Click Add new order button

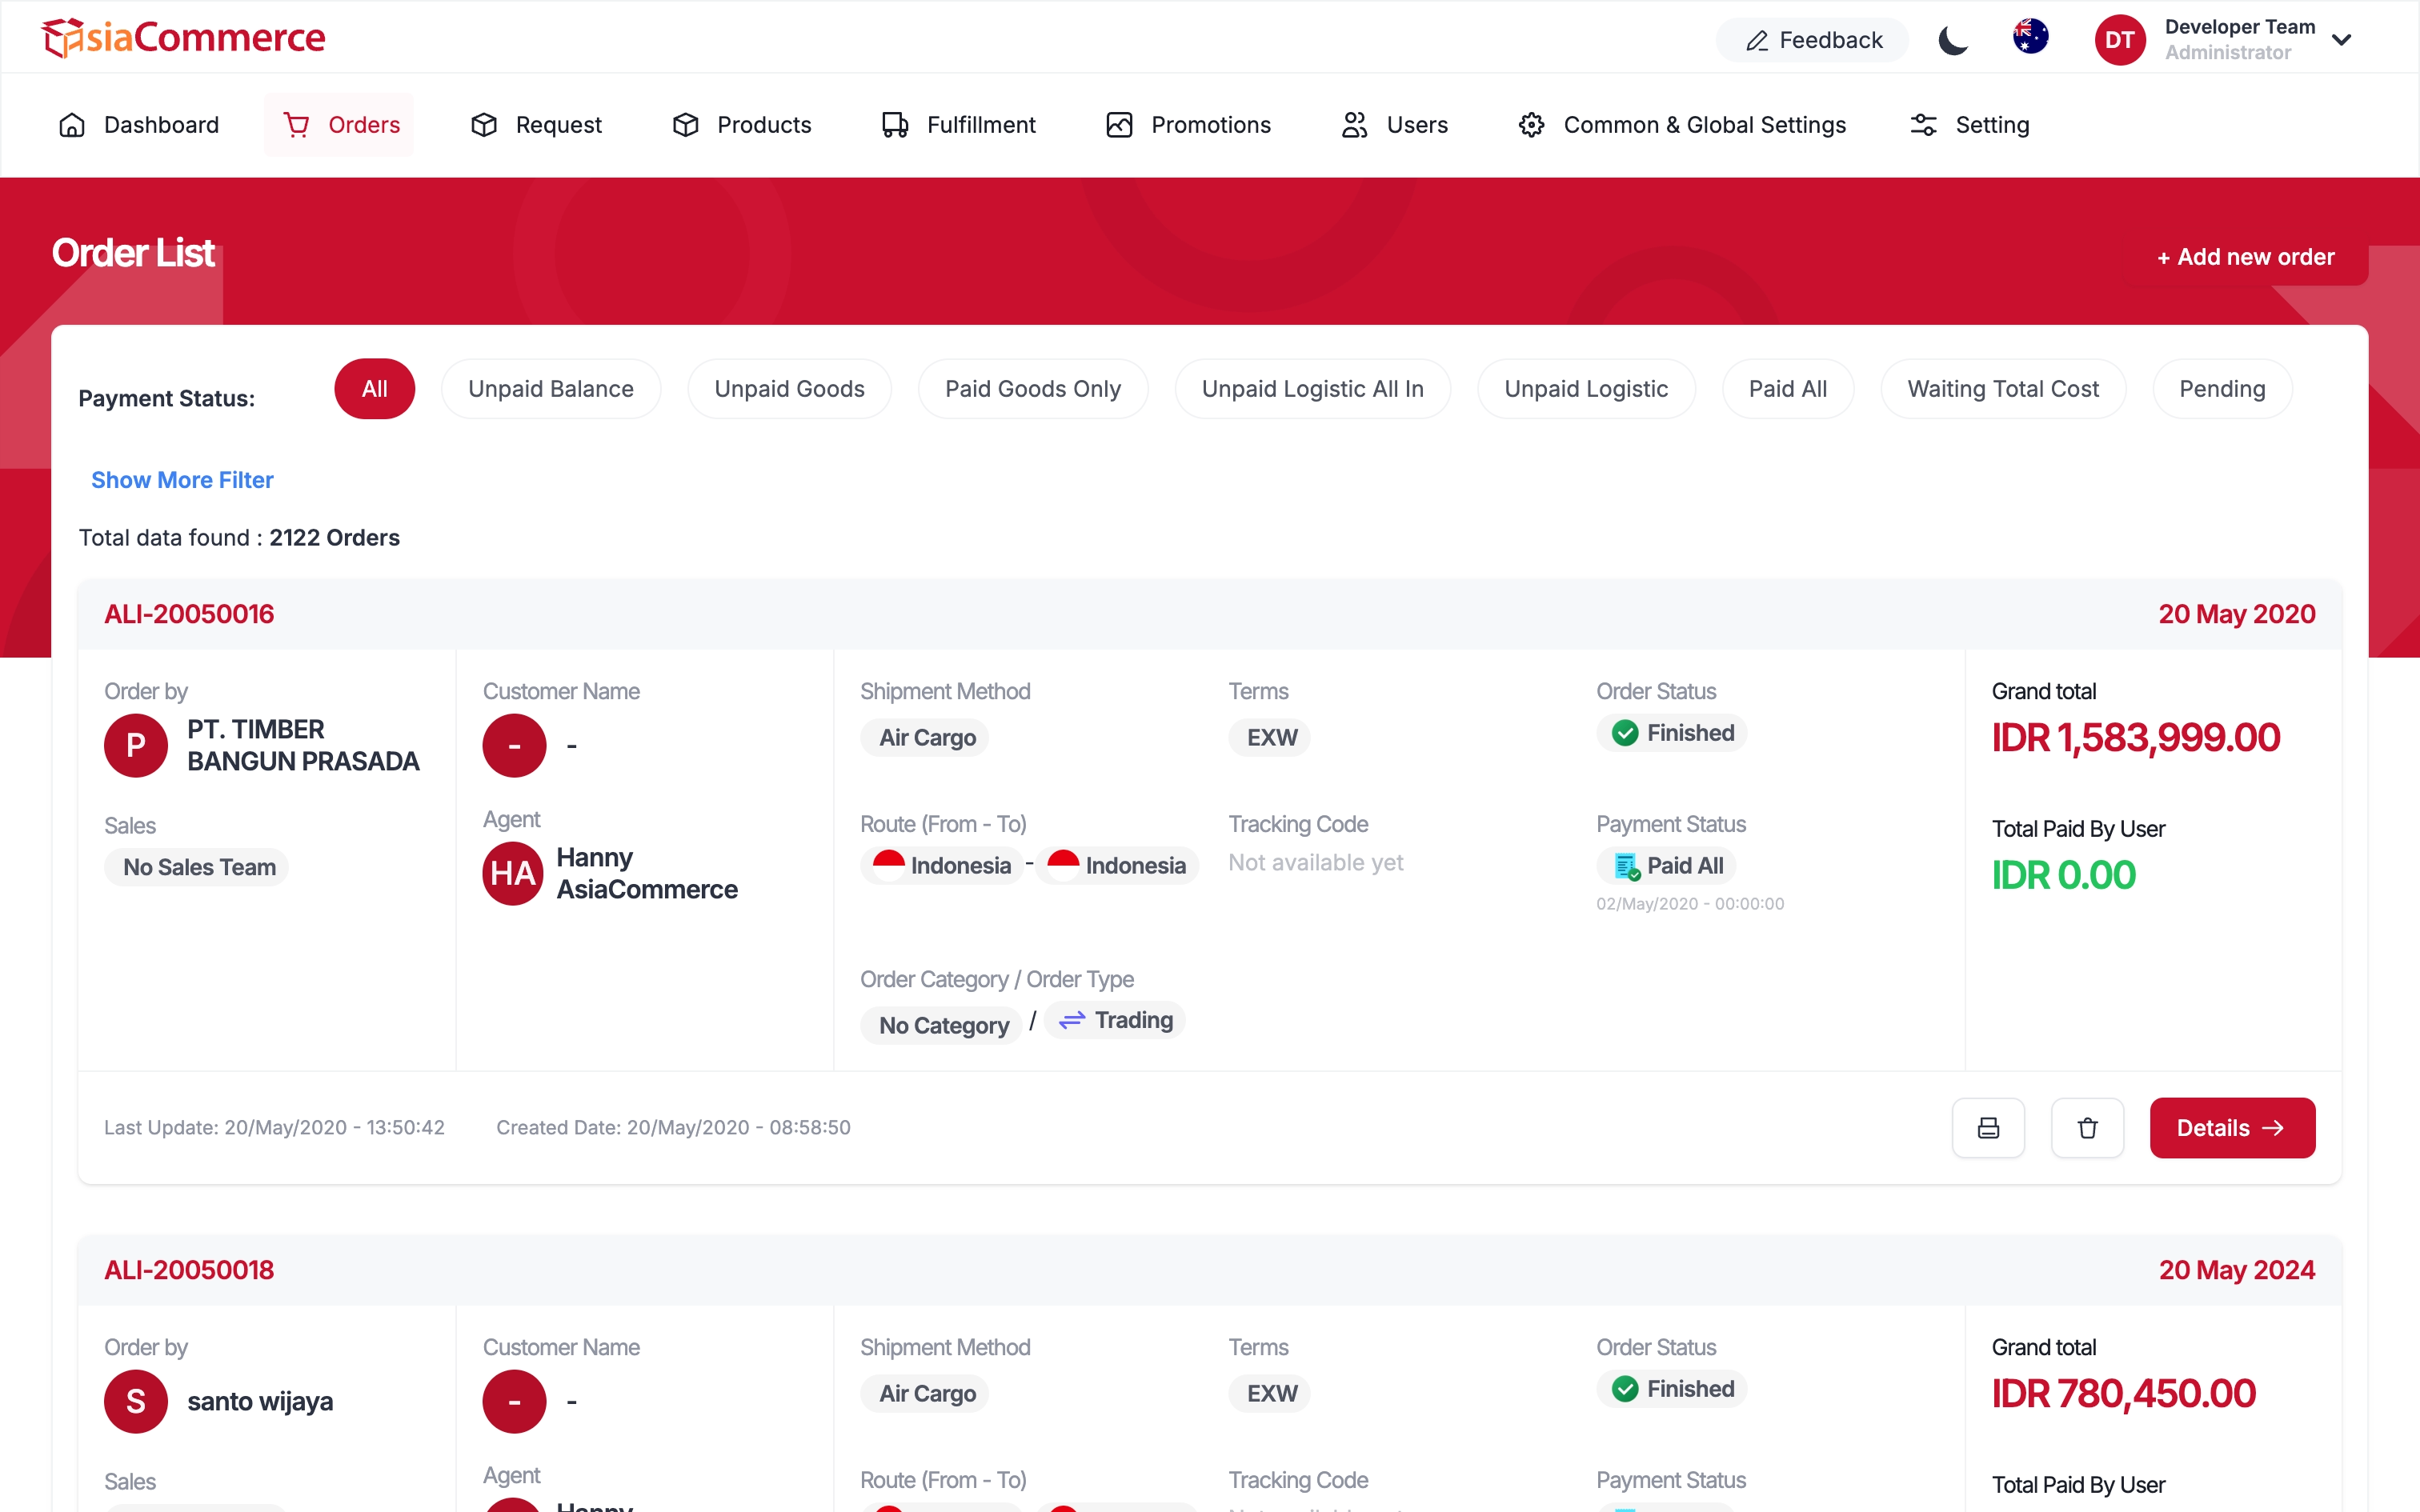(2246, 257)
